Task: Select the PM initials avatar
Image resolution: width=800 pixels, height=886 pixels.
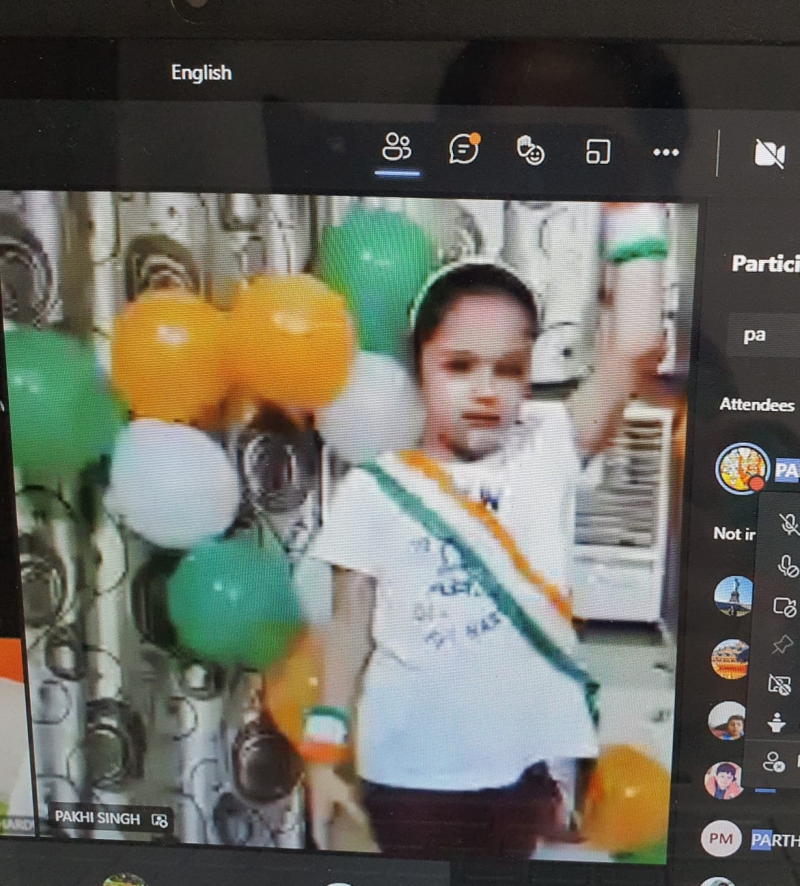Action: click(721, 839)
